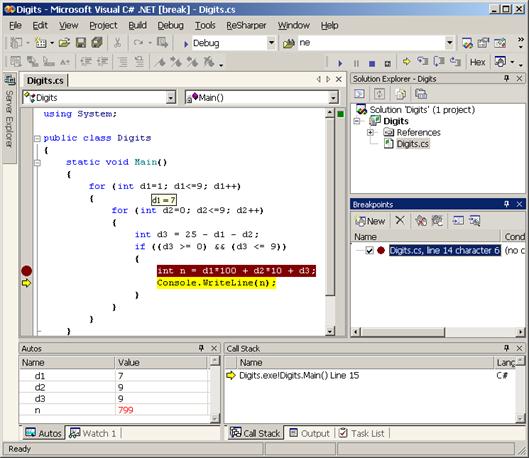Click the Step Into icon
529x458 pixels.
422,62
